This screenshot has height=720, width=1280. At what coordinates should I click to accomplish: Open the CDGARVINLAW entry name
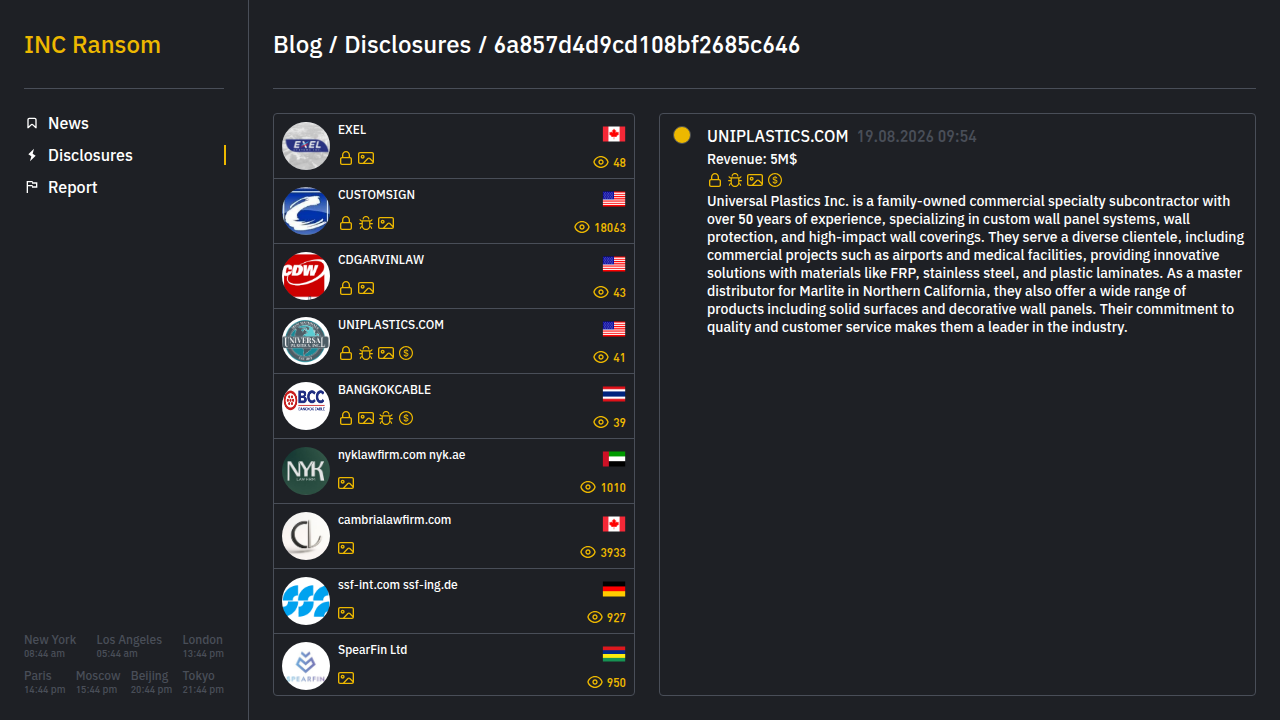[381, 260]
